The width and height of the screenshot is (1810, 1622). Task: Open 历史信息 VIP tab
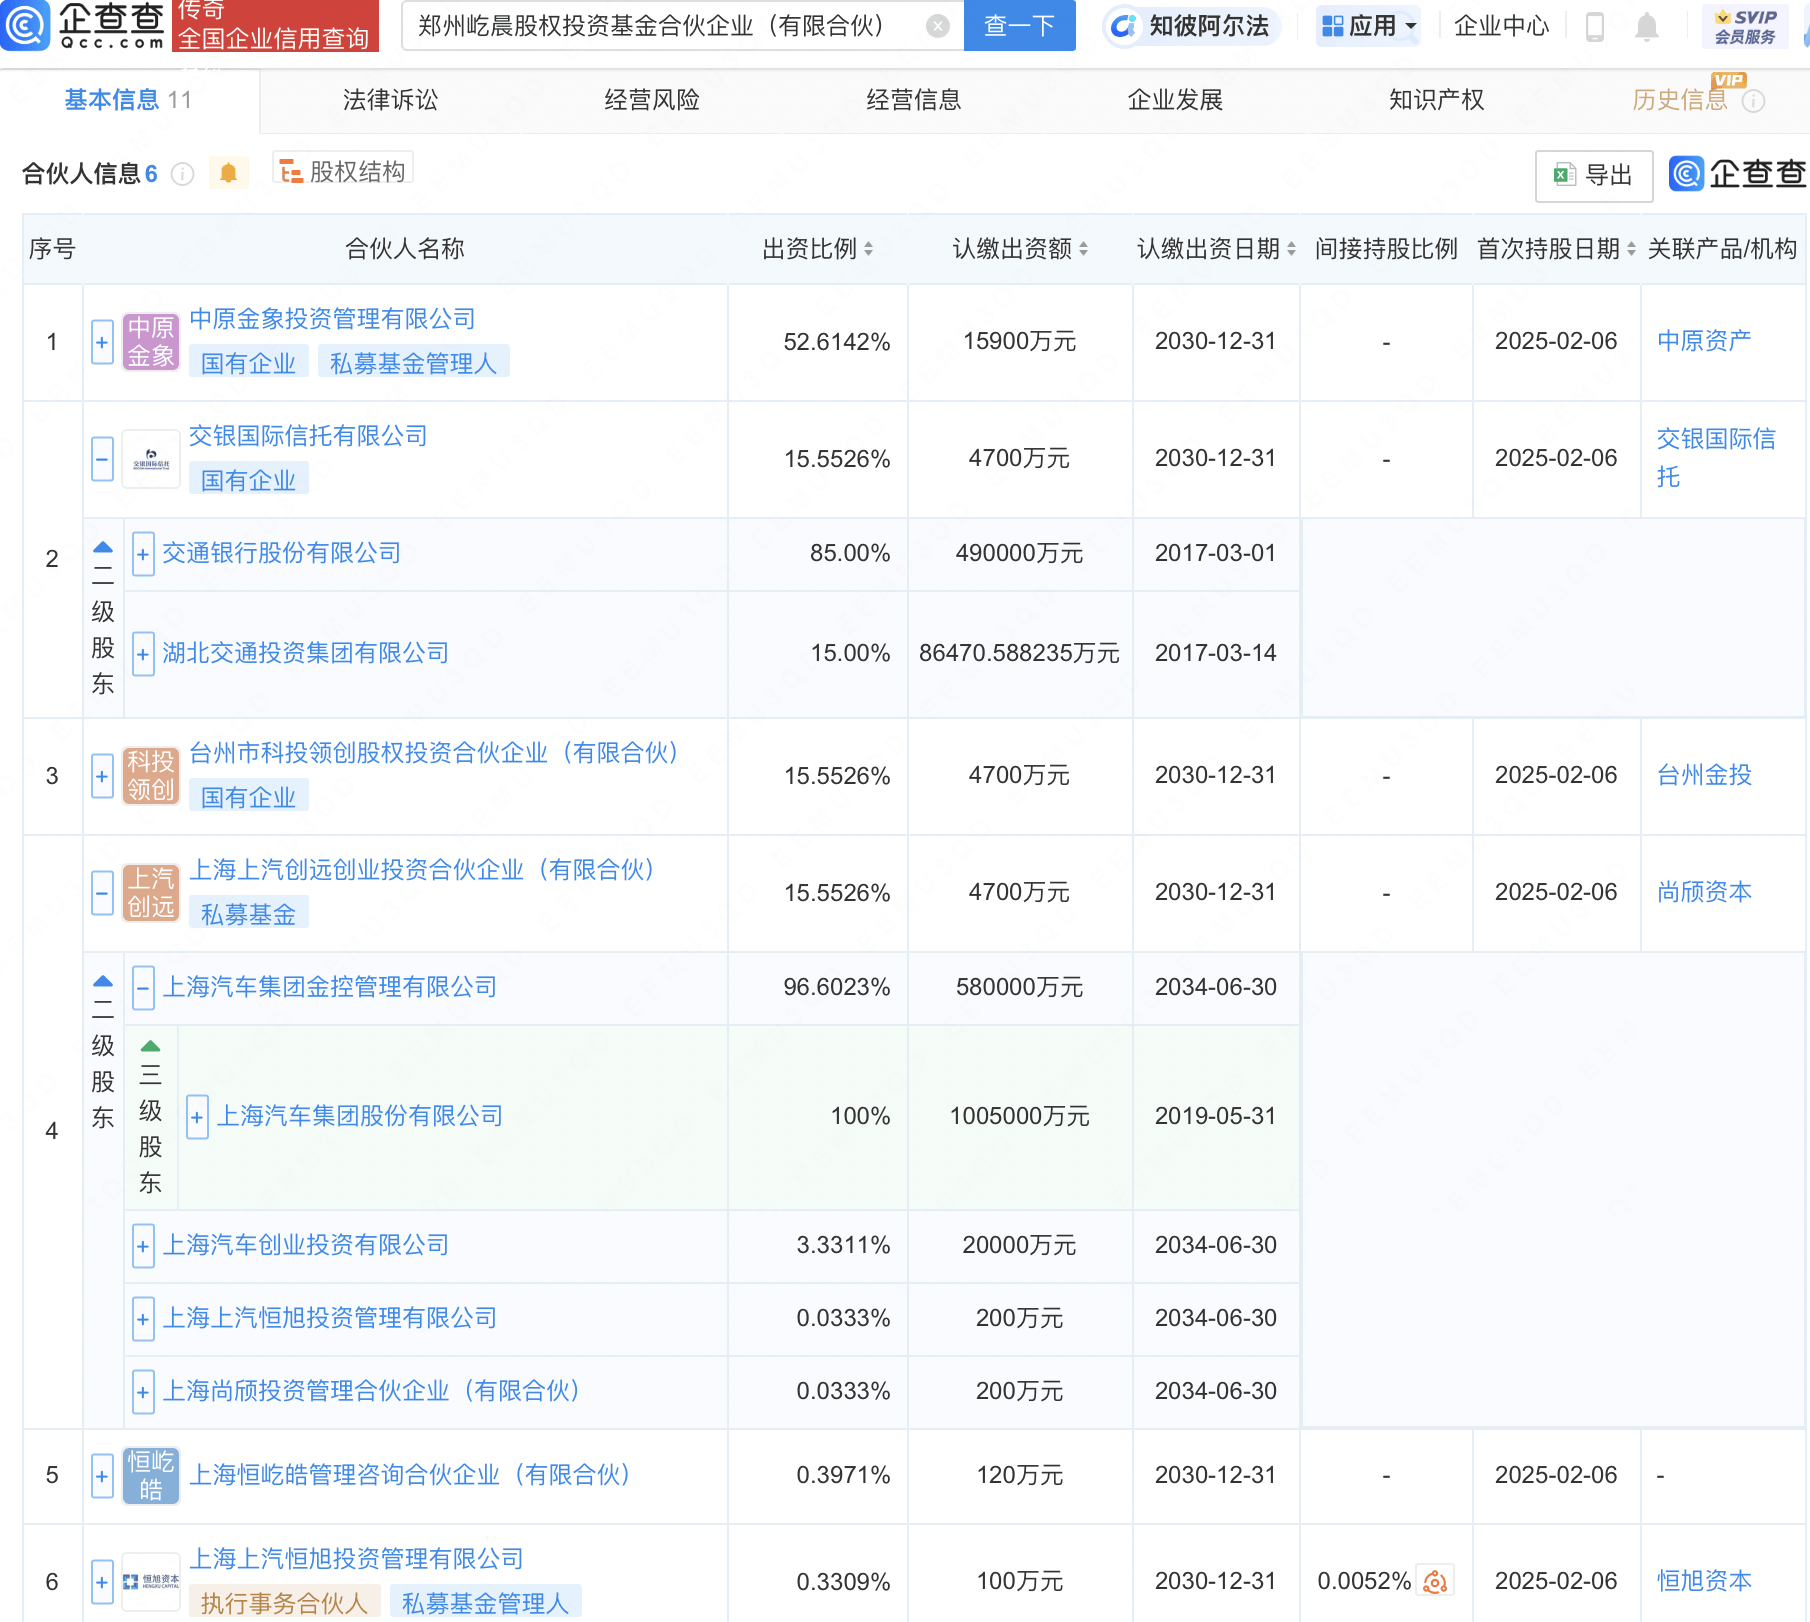(x=1680, y=100)
